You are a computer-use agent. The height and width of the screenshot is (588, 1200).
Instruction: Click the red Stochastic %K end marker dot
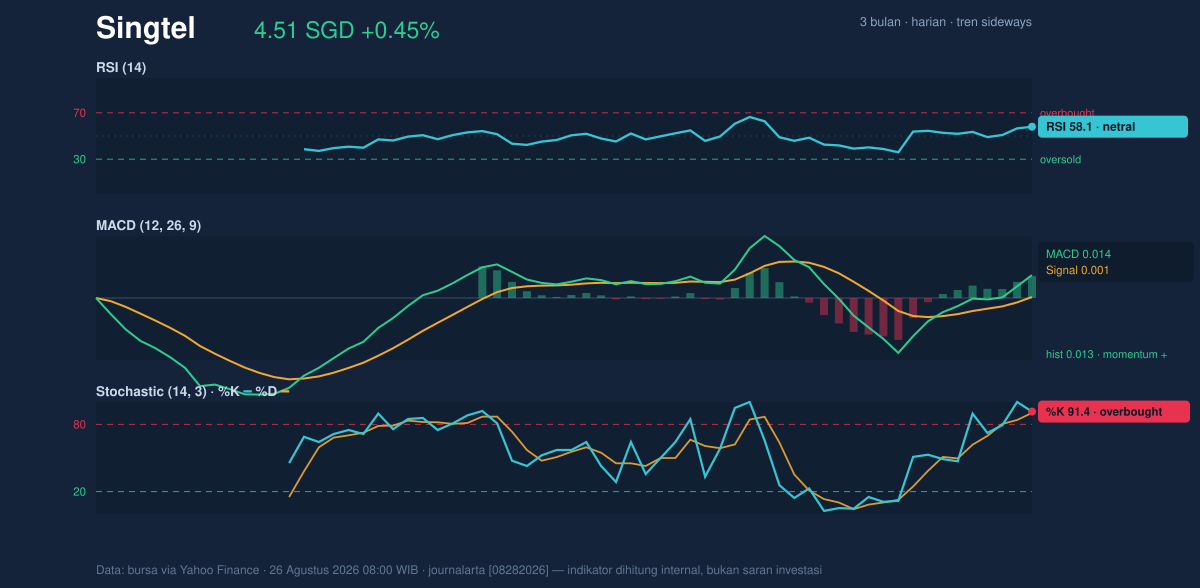click(x=1032, y=411)
